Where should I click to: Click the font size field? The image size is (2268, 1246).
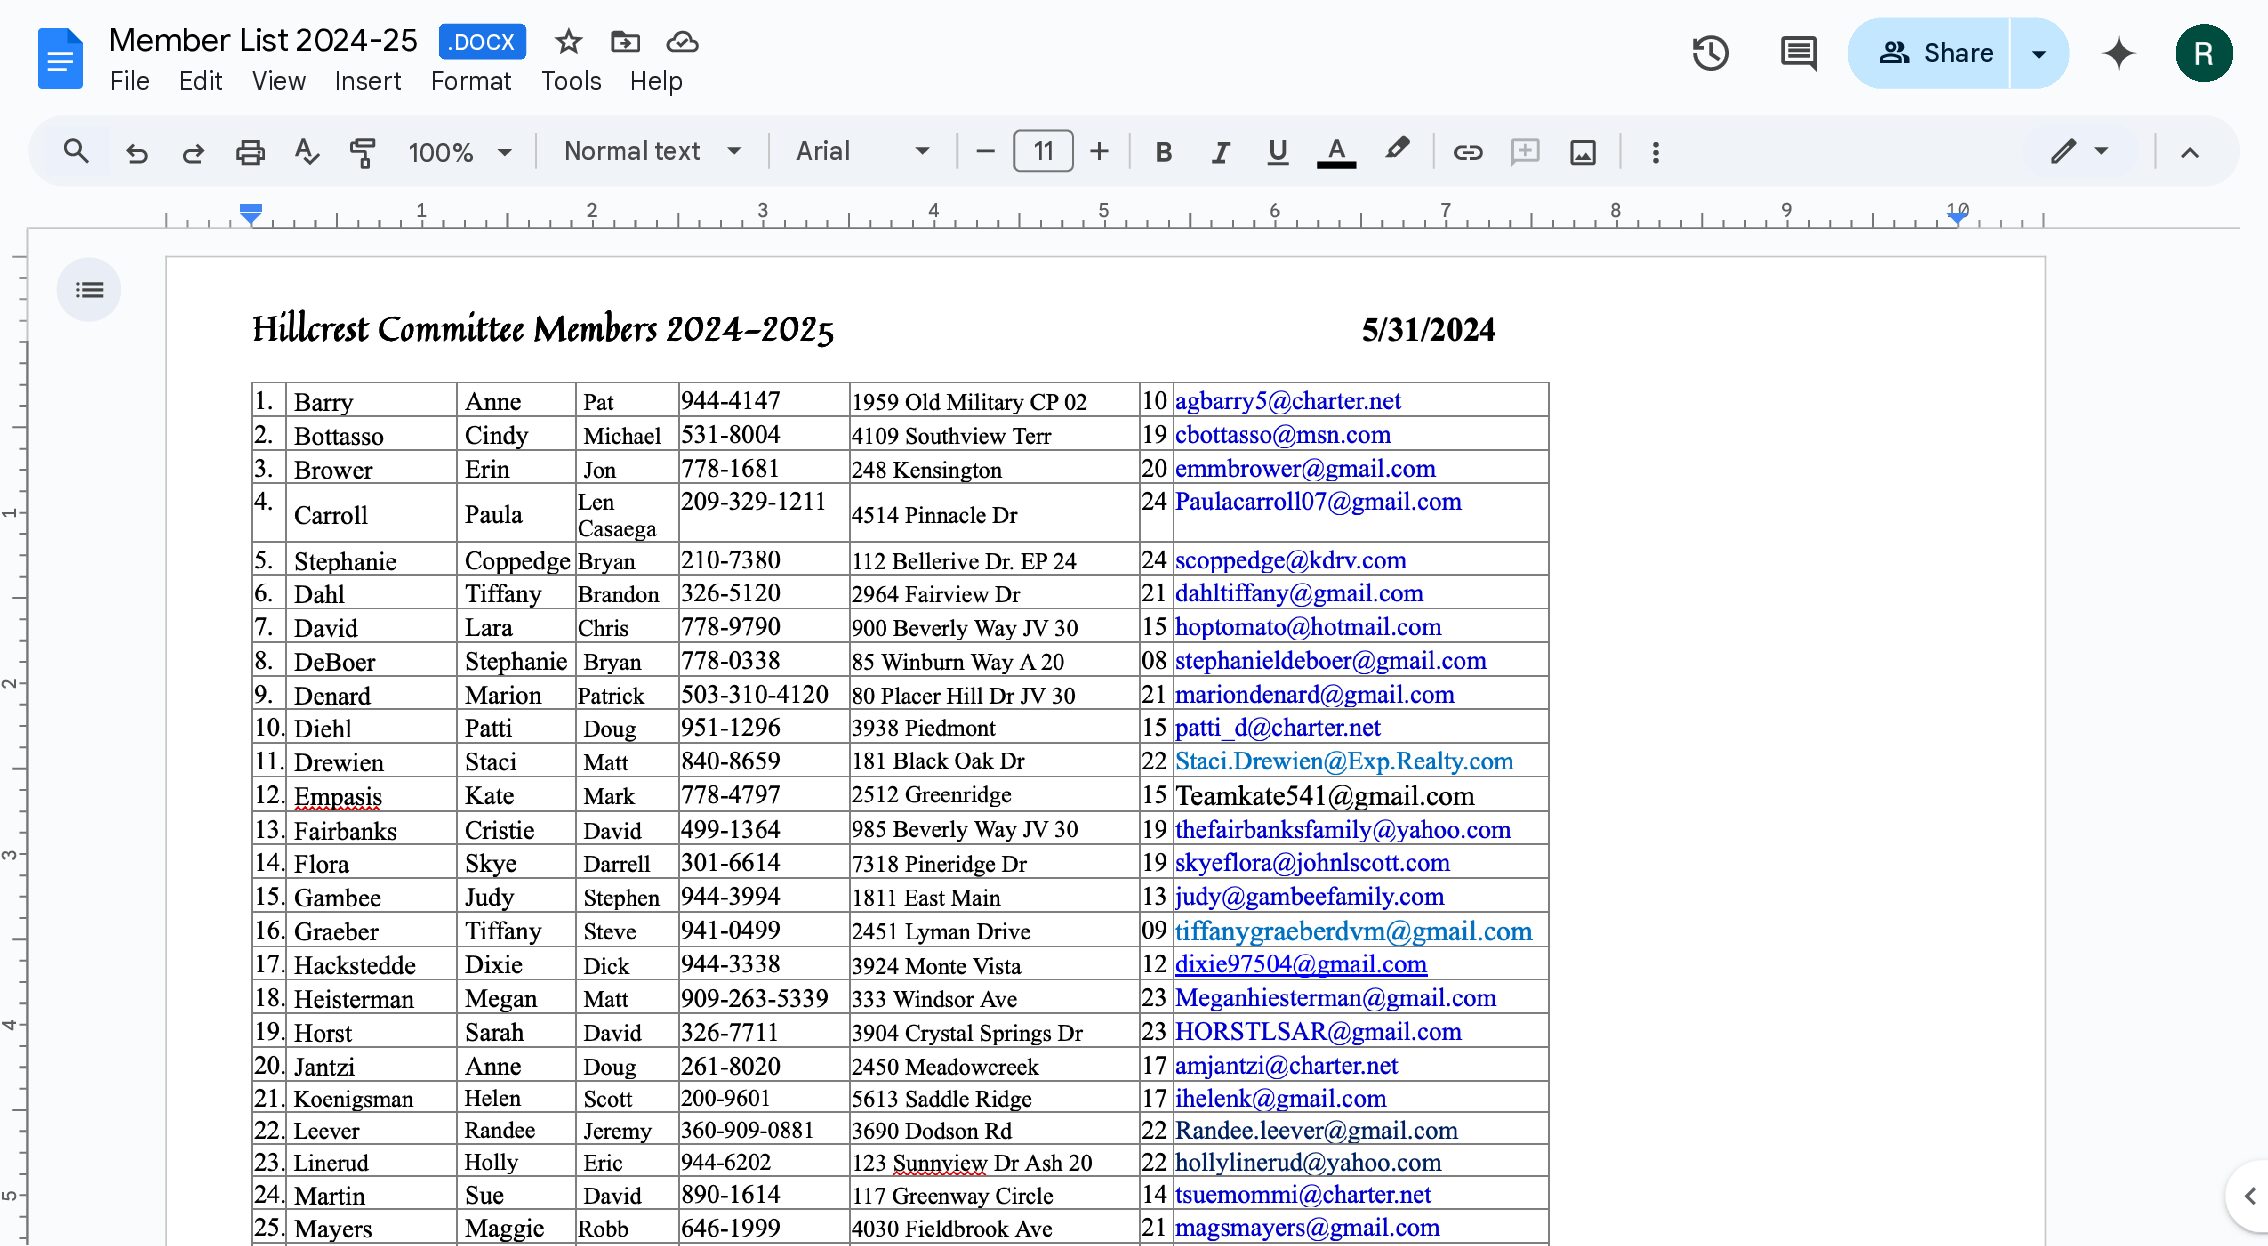pos(1043,152)
